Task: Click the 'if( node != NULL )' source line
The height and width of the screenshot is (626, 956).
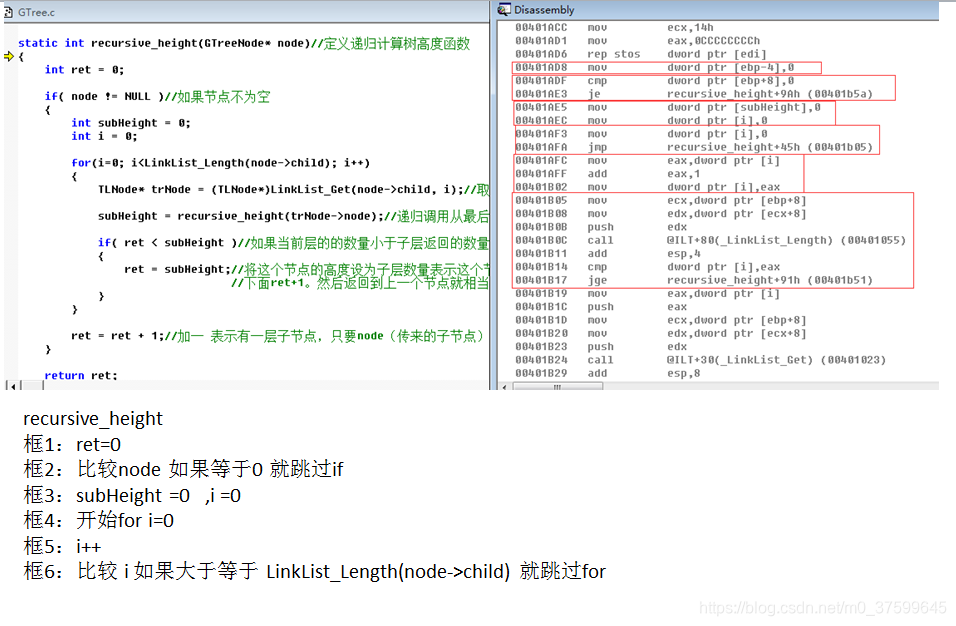Action: 157,96
